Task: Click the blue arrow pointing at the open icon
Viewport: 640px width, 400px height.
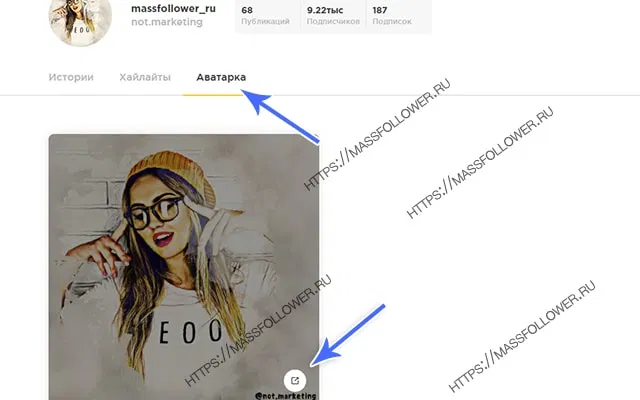Action: 347,335
